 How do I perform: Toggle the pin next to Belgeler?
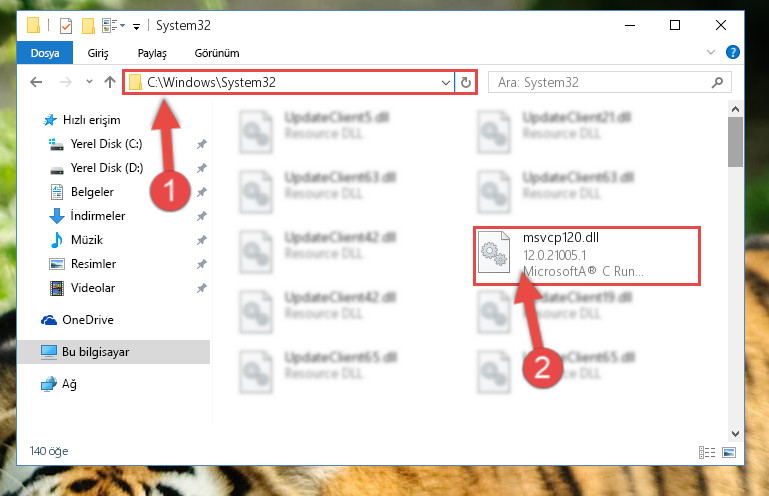point(202,192)
